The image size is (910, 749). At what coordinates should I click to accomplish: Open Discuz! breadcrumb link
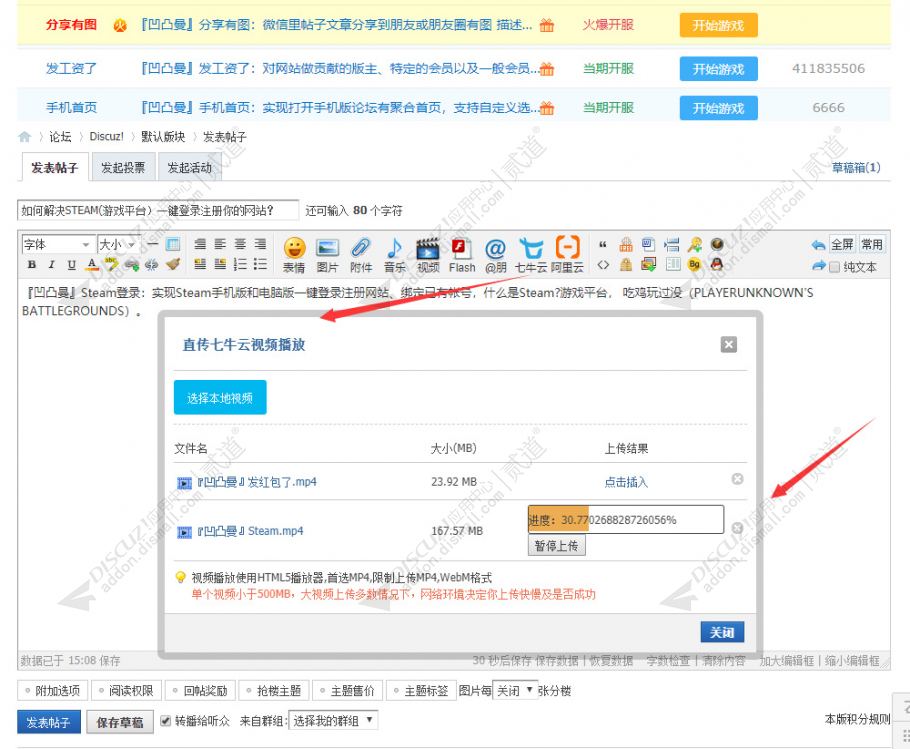pos(107,137)
